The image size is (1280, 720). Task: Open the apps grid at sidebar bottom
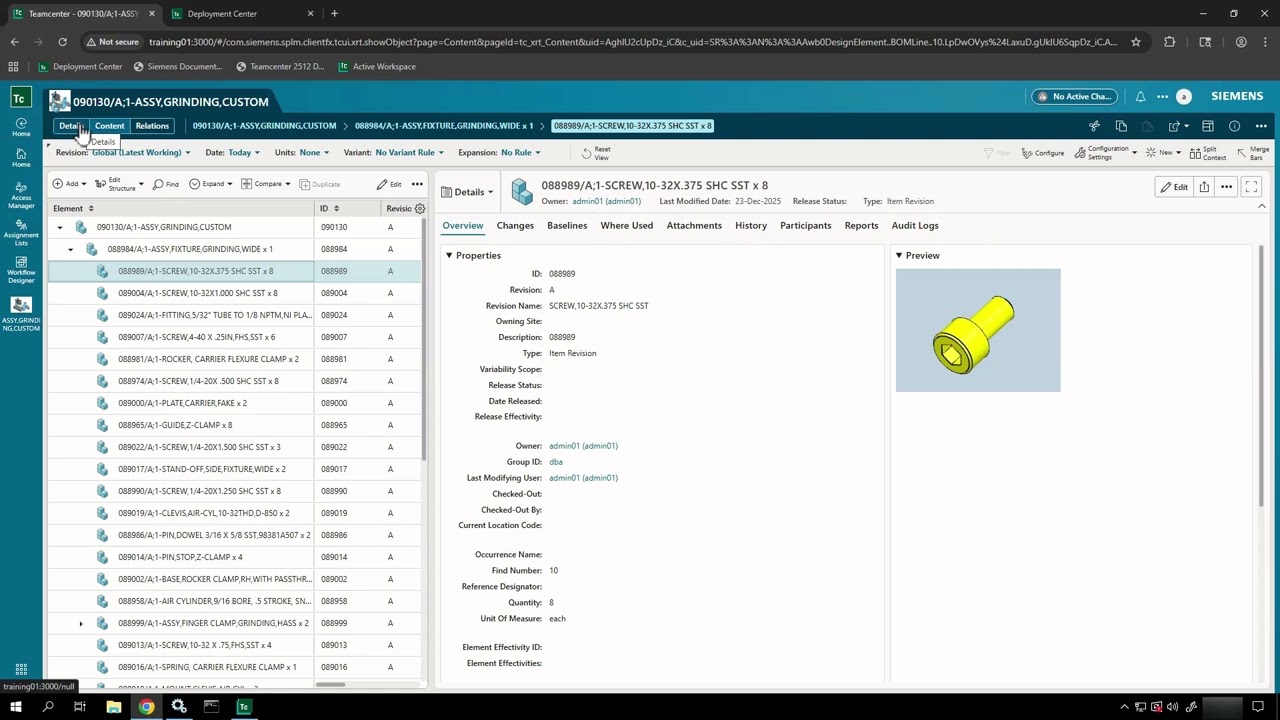pos(21,670)
